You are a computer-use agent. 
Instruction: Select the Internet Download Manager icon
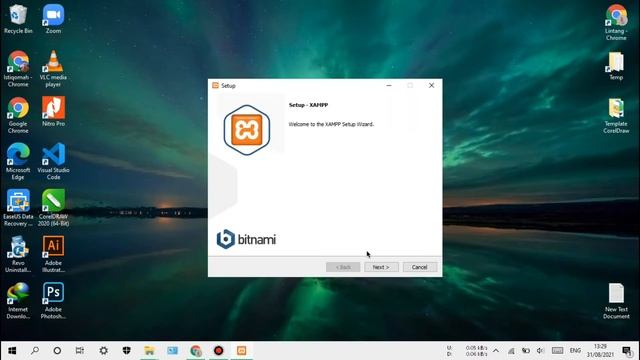[x=18, y=300]
